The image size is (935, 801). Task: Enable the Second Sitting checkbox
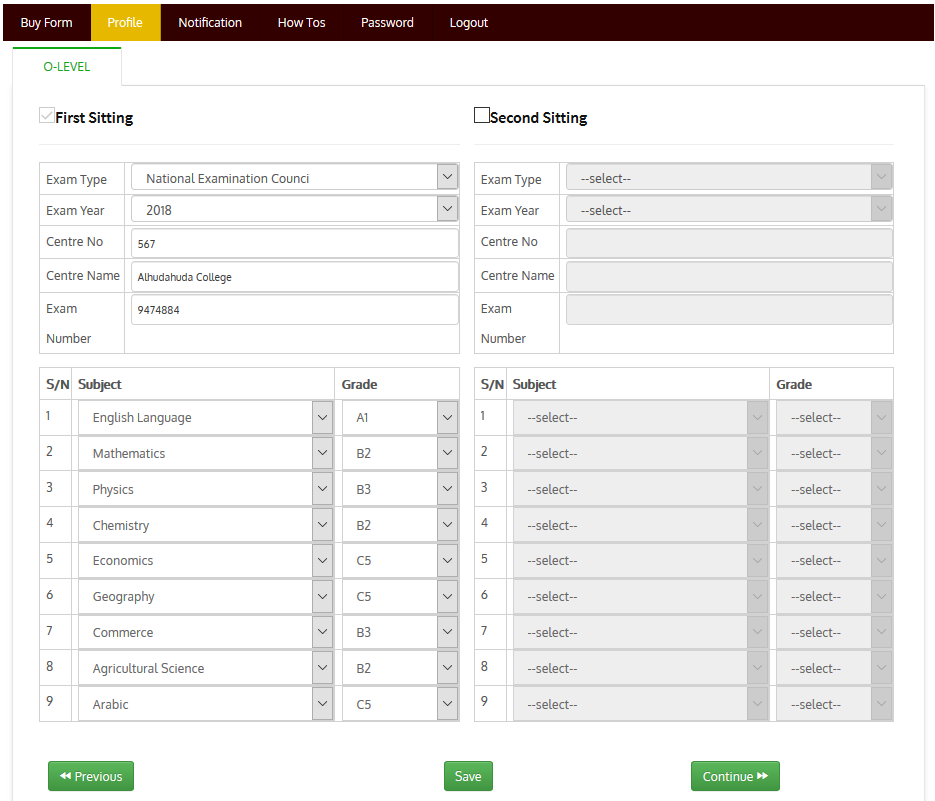[481, 115]
